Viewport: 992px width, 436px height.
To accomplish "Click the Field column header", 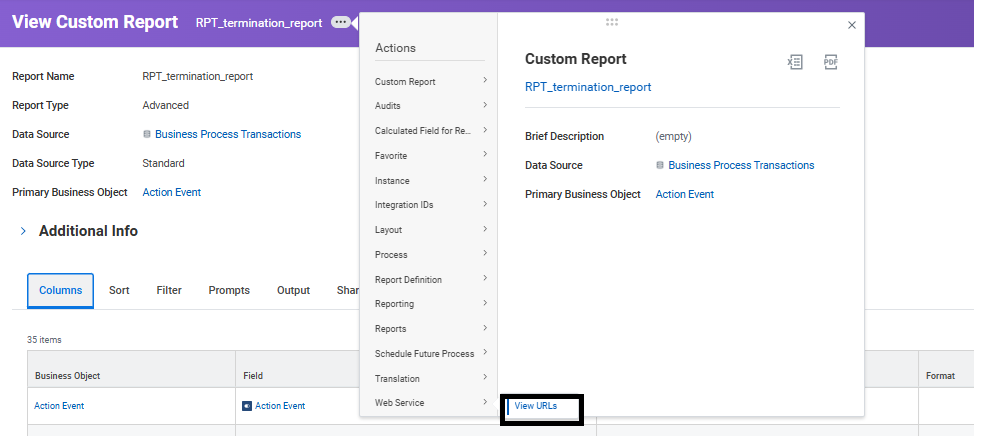I will (254, 376).
